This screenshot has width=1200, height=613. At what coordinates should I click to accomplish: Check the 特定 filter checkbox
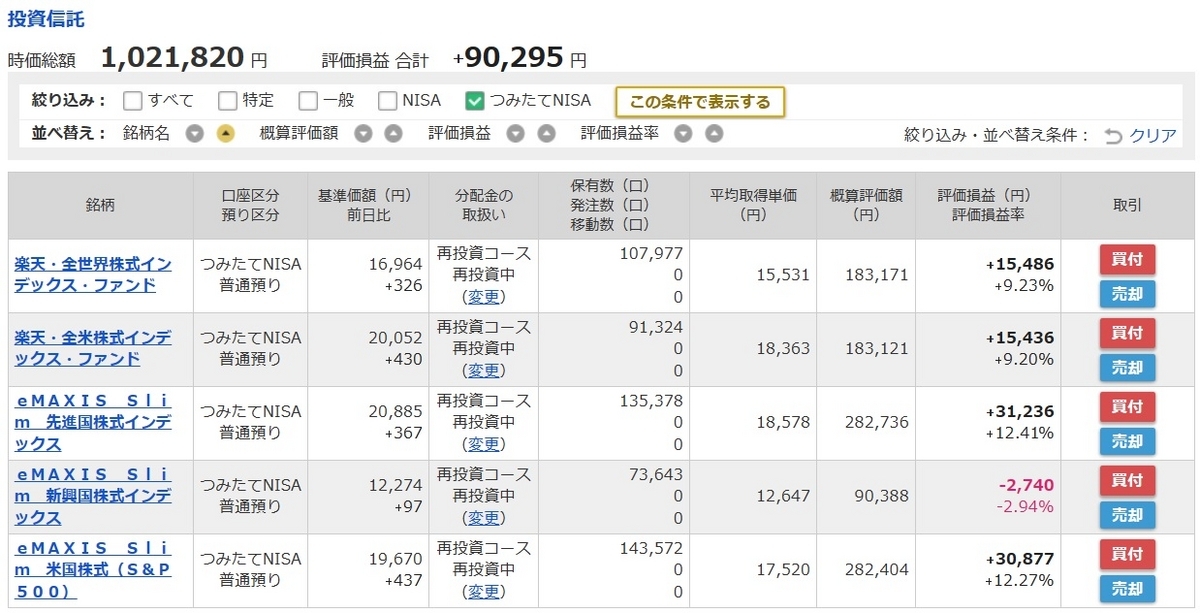[x=227, y=100]
